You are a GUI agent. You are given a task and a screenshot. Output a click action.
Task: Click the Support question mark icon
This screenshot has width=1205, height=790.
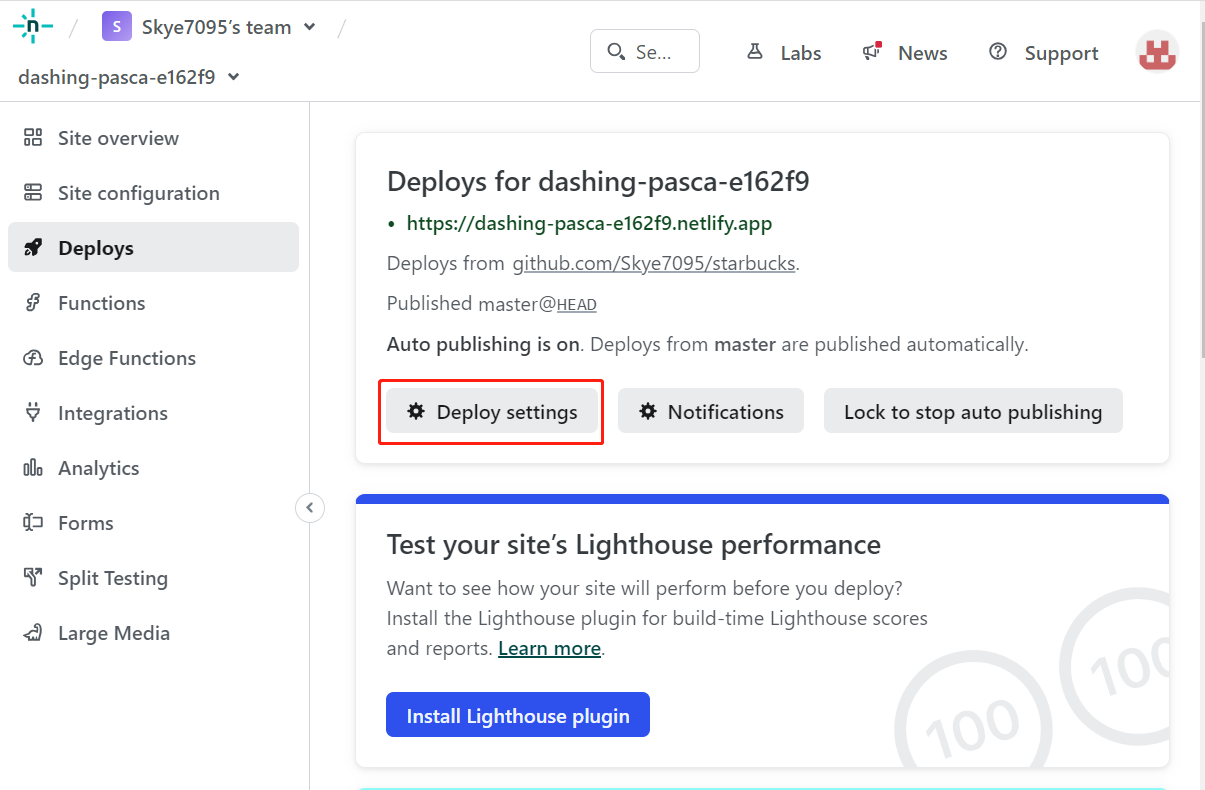[x=997, y=52]
